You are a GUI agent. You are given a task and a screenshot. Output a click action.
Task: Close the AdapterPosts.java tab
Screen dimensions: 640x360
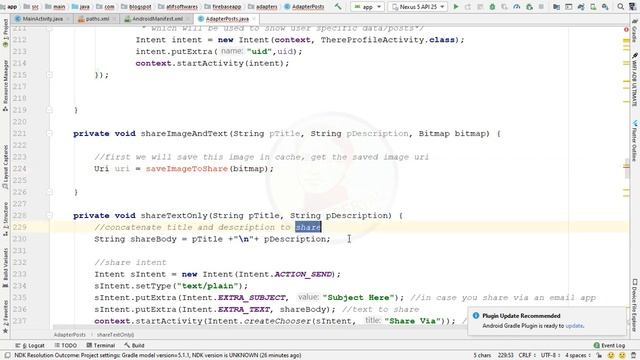point(254,19)
